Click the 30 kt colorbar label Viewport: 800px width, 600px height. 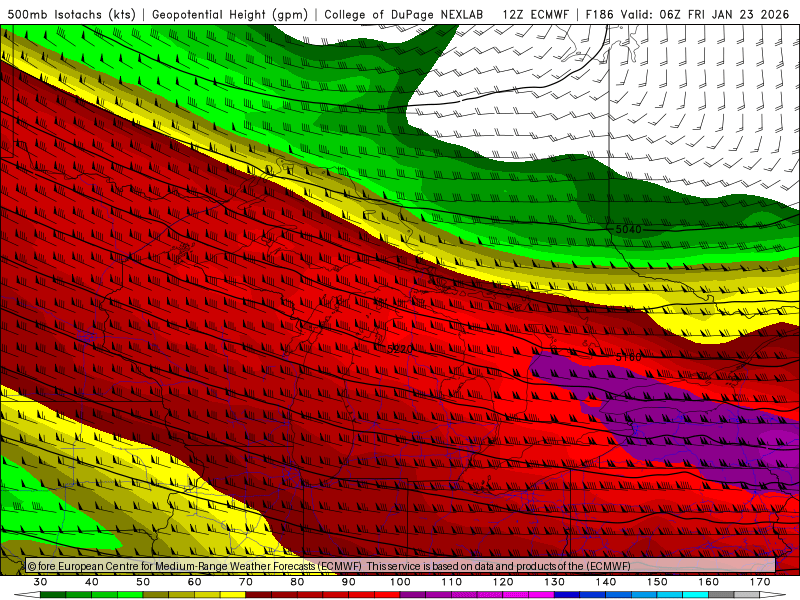point(40,582)
